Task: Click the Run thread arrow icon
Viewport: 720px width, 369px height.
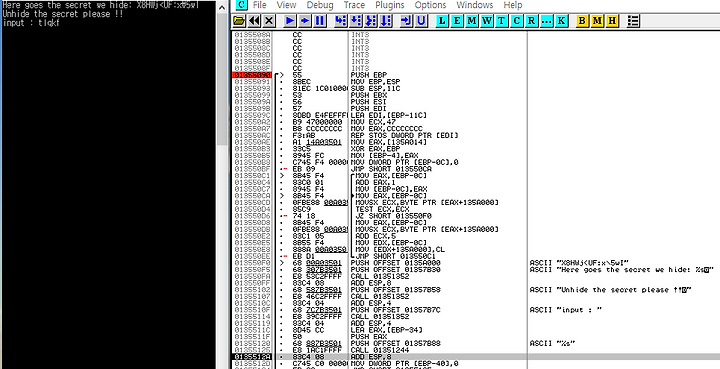Action: point(304,21)
